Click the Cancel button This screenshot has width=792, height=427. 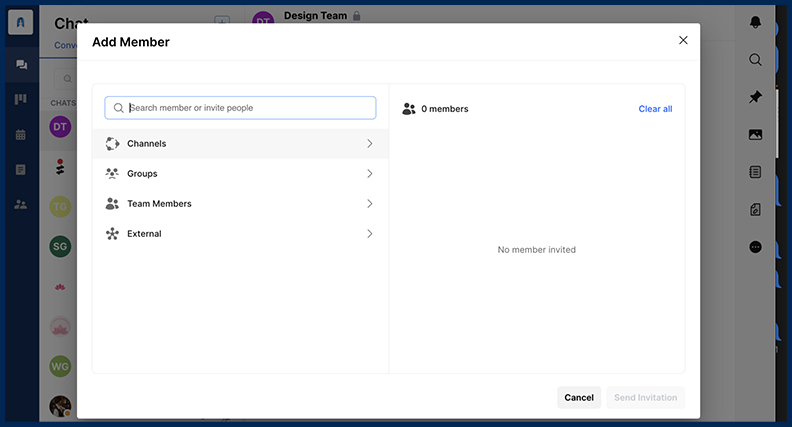click(x=579, y=397)
